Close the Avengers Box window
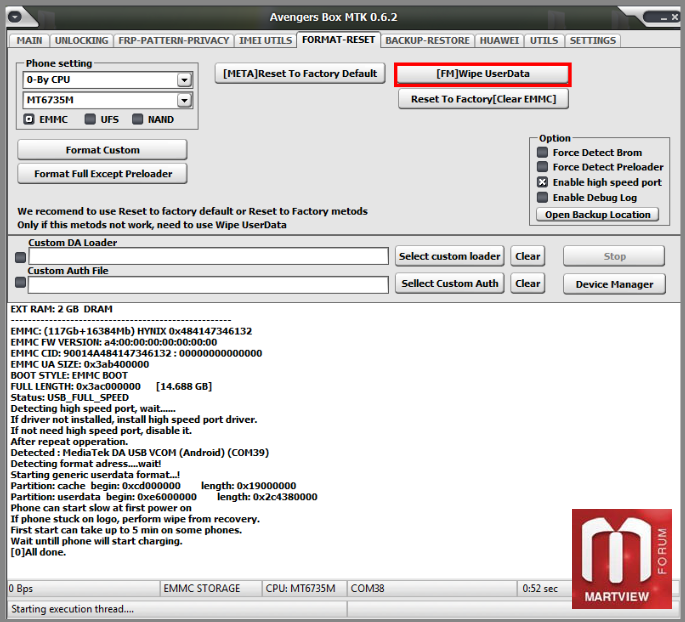The image size is (685, 622). click(675, 17)
